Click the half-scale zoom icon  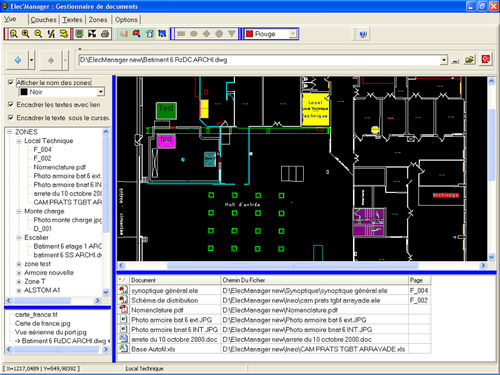coord(51,34)
